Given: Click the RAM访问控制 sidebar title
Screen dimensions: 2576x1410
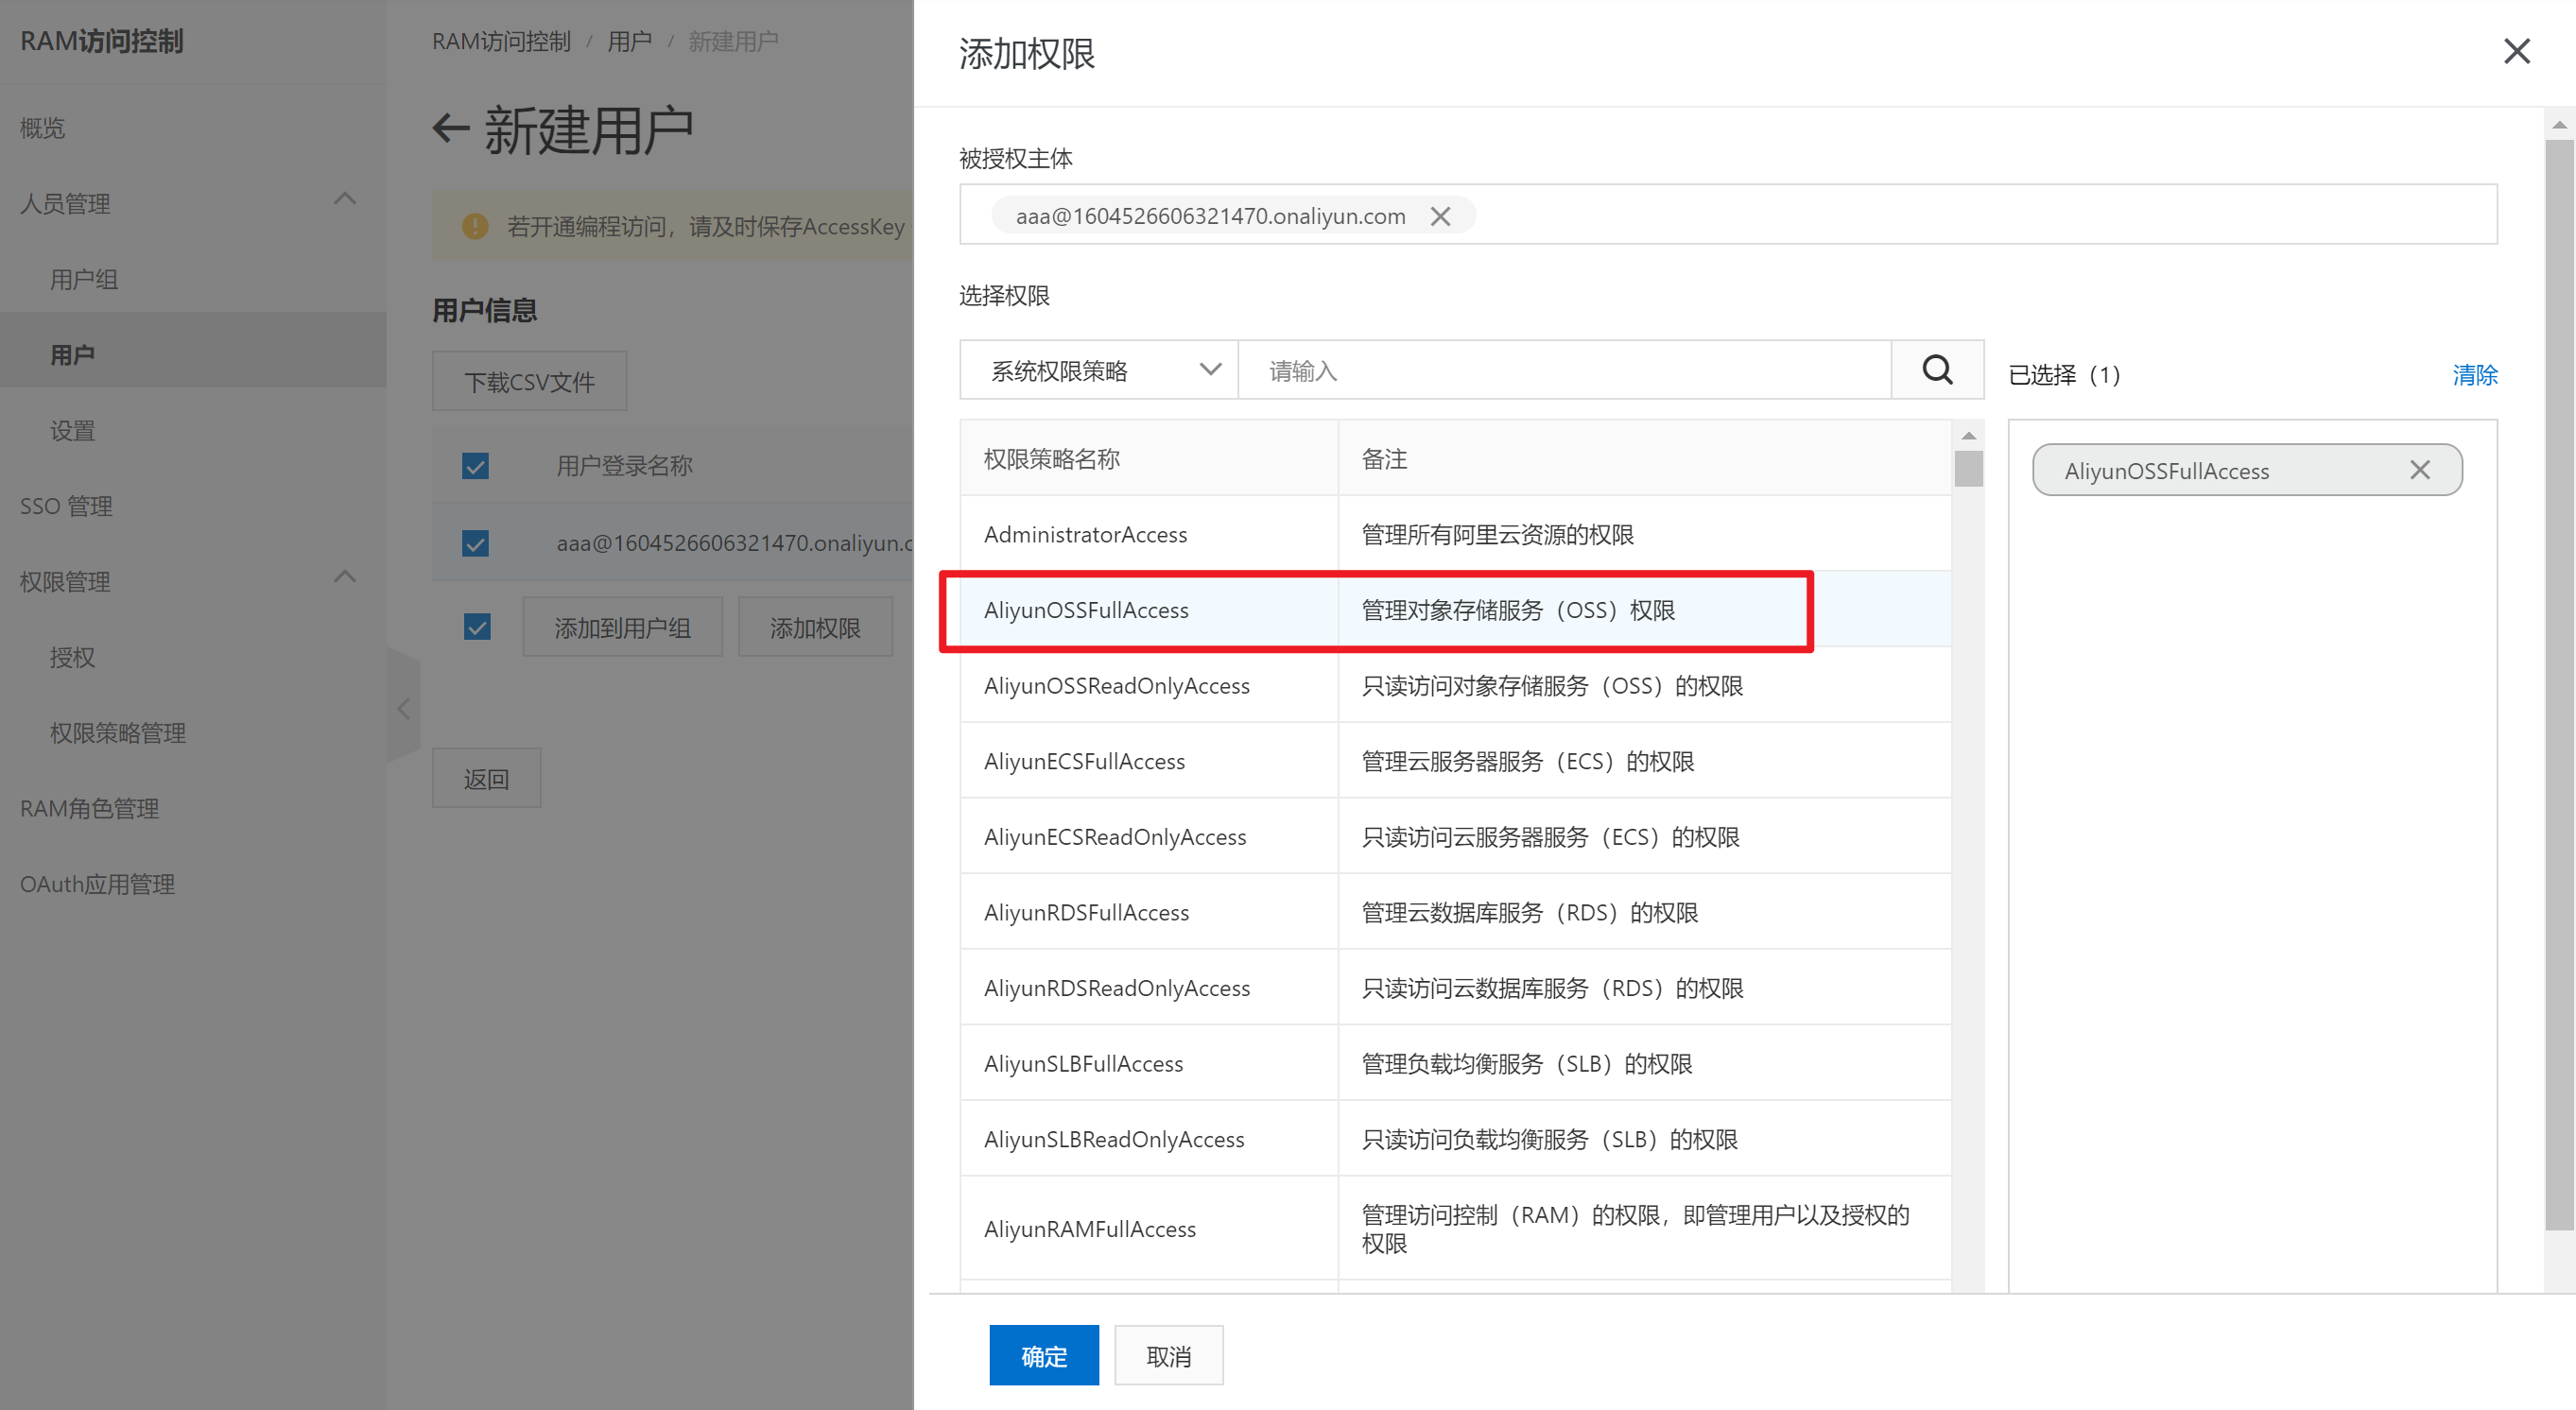Looking at the screenshot, I should point(101,41).
